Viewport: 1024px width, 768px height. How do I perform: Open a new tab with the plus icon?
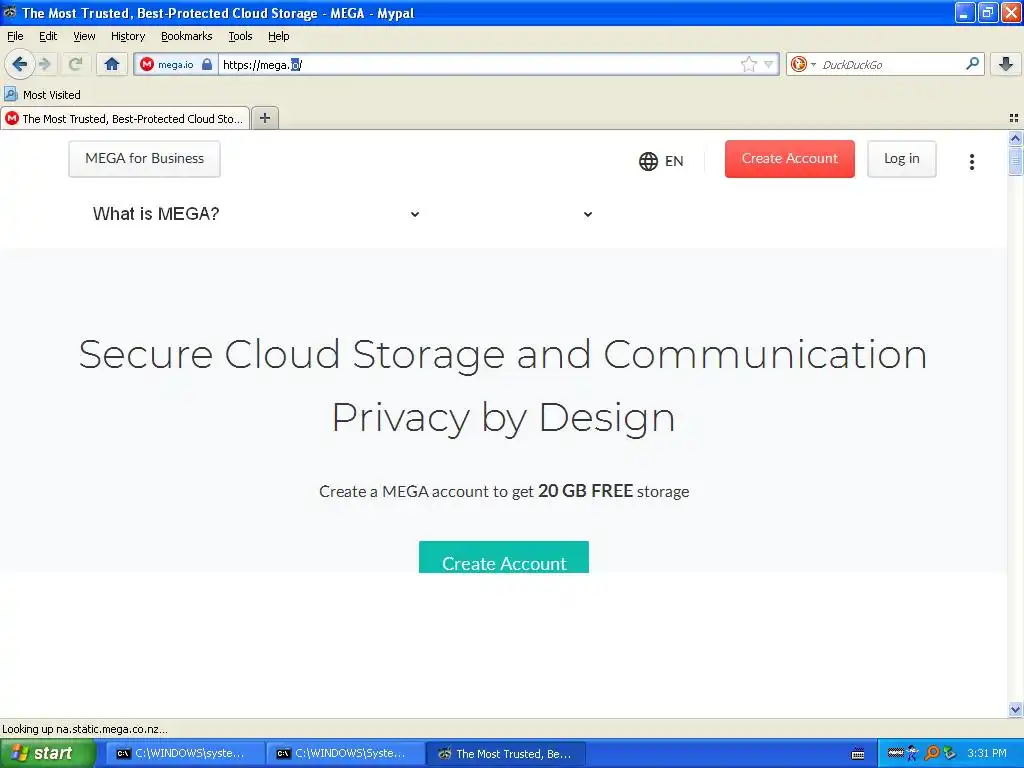click(x=264, y=118)
